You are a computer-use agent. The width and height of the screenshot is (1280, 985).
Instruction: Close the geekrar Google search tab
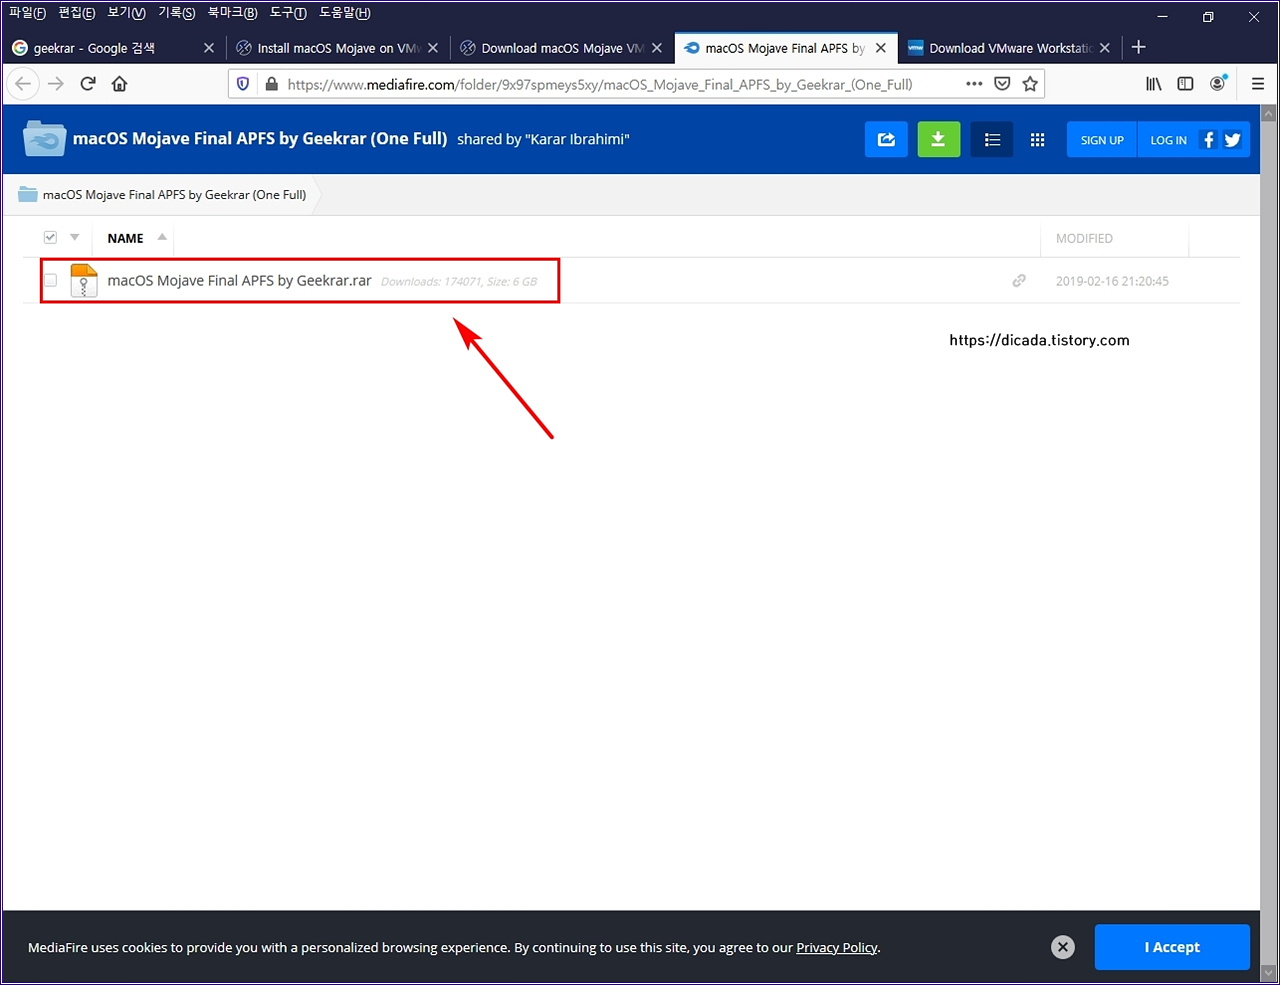point(209,48)
